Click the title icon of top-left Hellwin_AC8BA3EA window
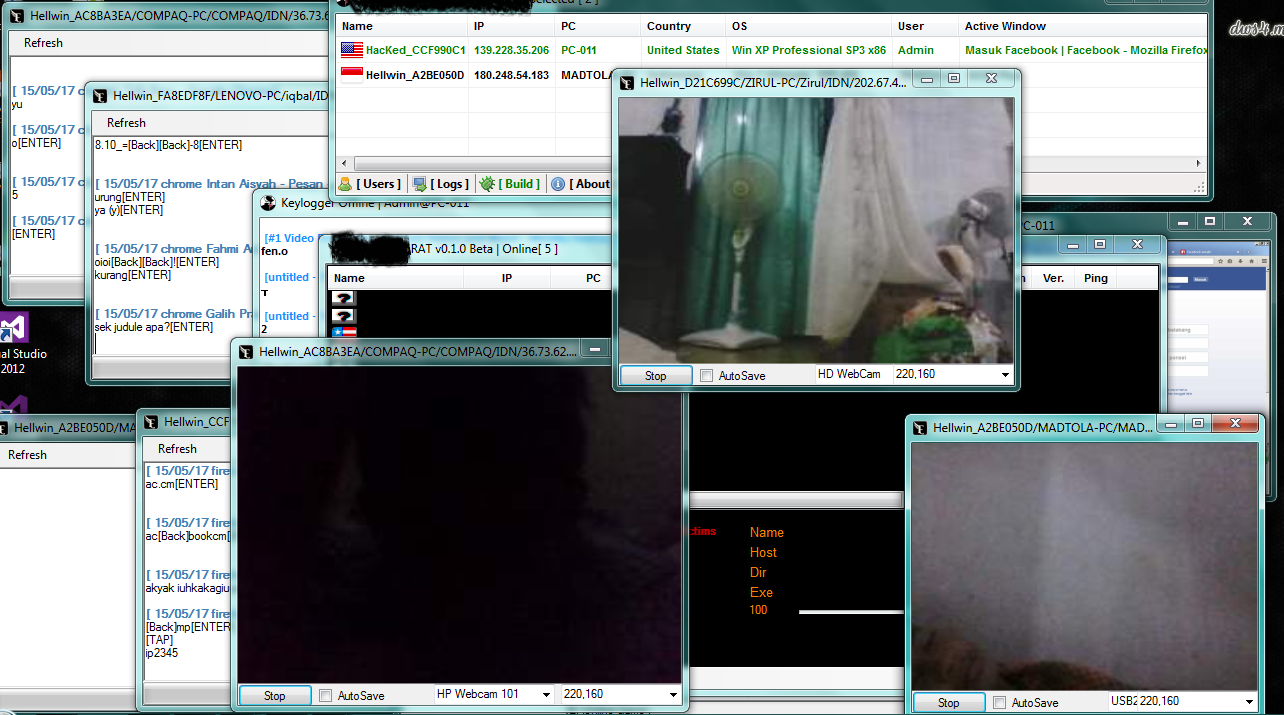 [x=17, y=16]
